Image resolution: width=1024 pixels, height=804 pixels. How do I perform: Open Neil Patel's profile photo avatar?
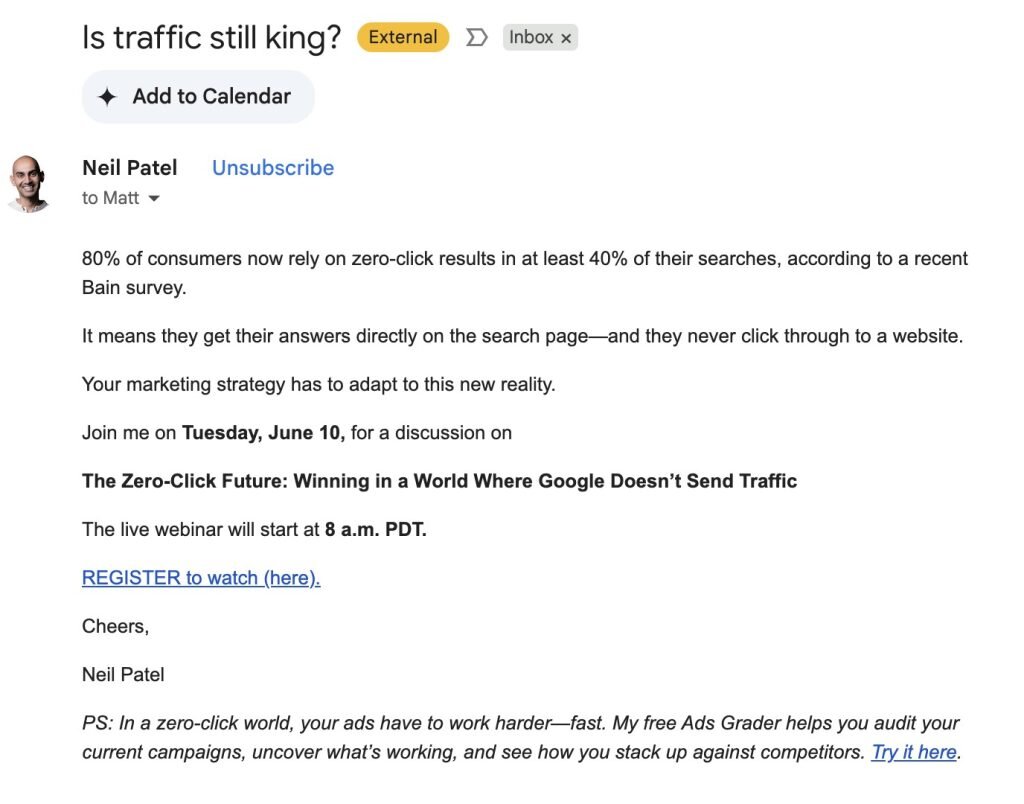coord(29,182)
